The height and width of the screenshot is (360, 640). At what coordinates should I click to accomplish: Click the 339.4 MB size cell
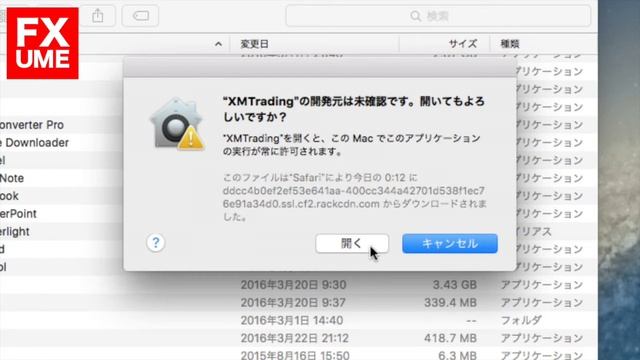coord(450,303)
